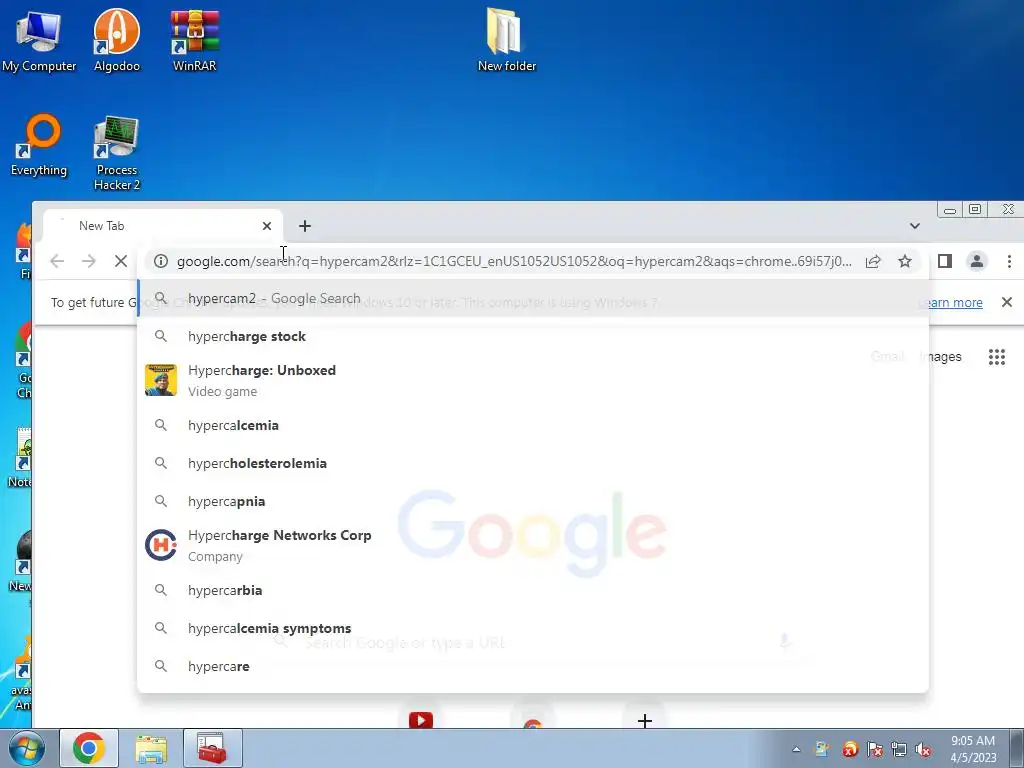
Task: Click Chrome in the taskbar
Action: (x=89, y=748)
